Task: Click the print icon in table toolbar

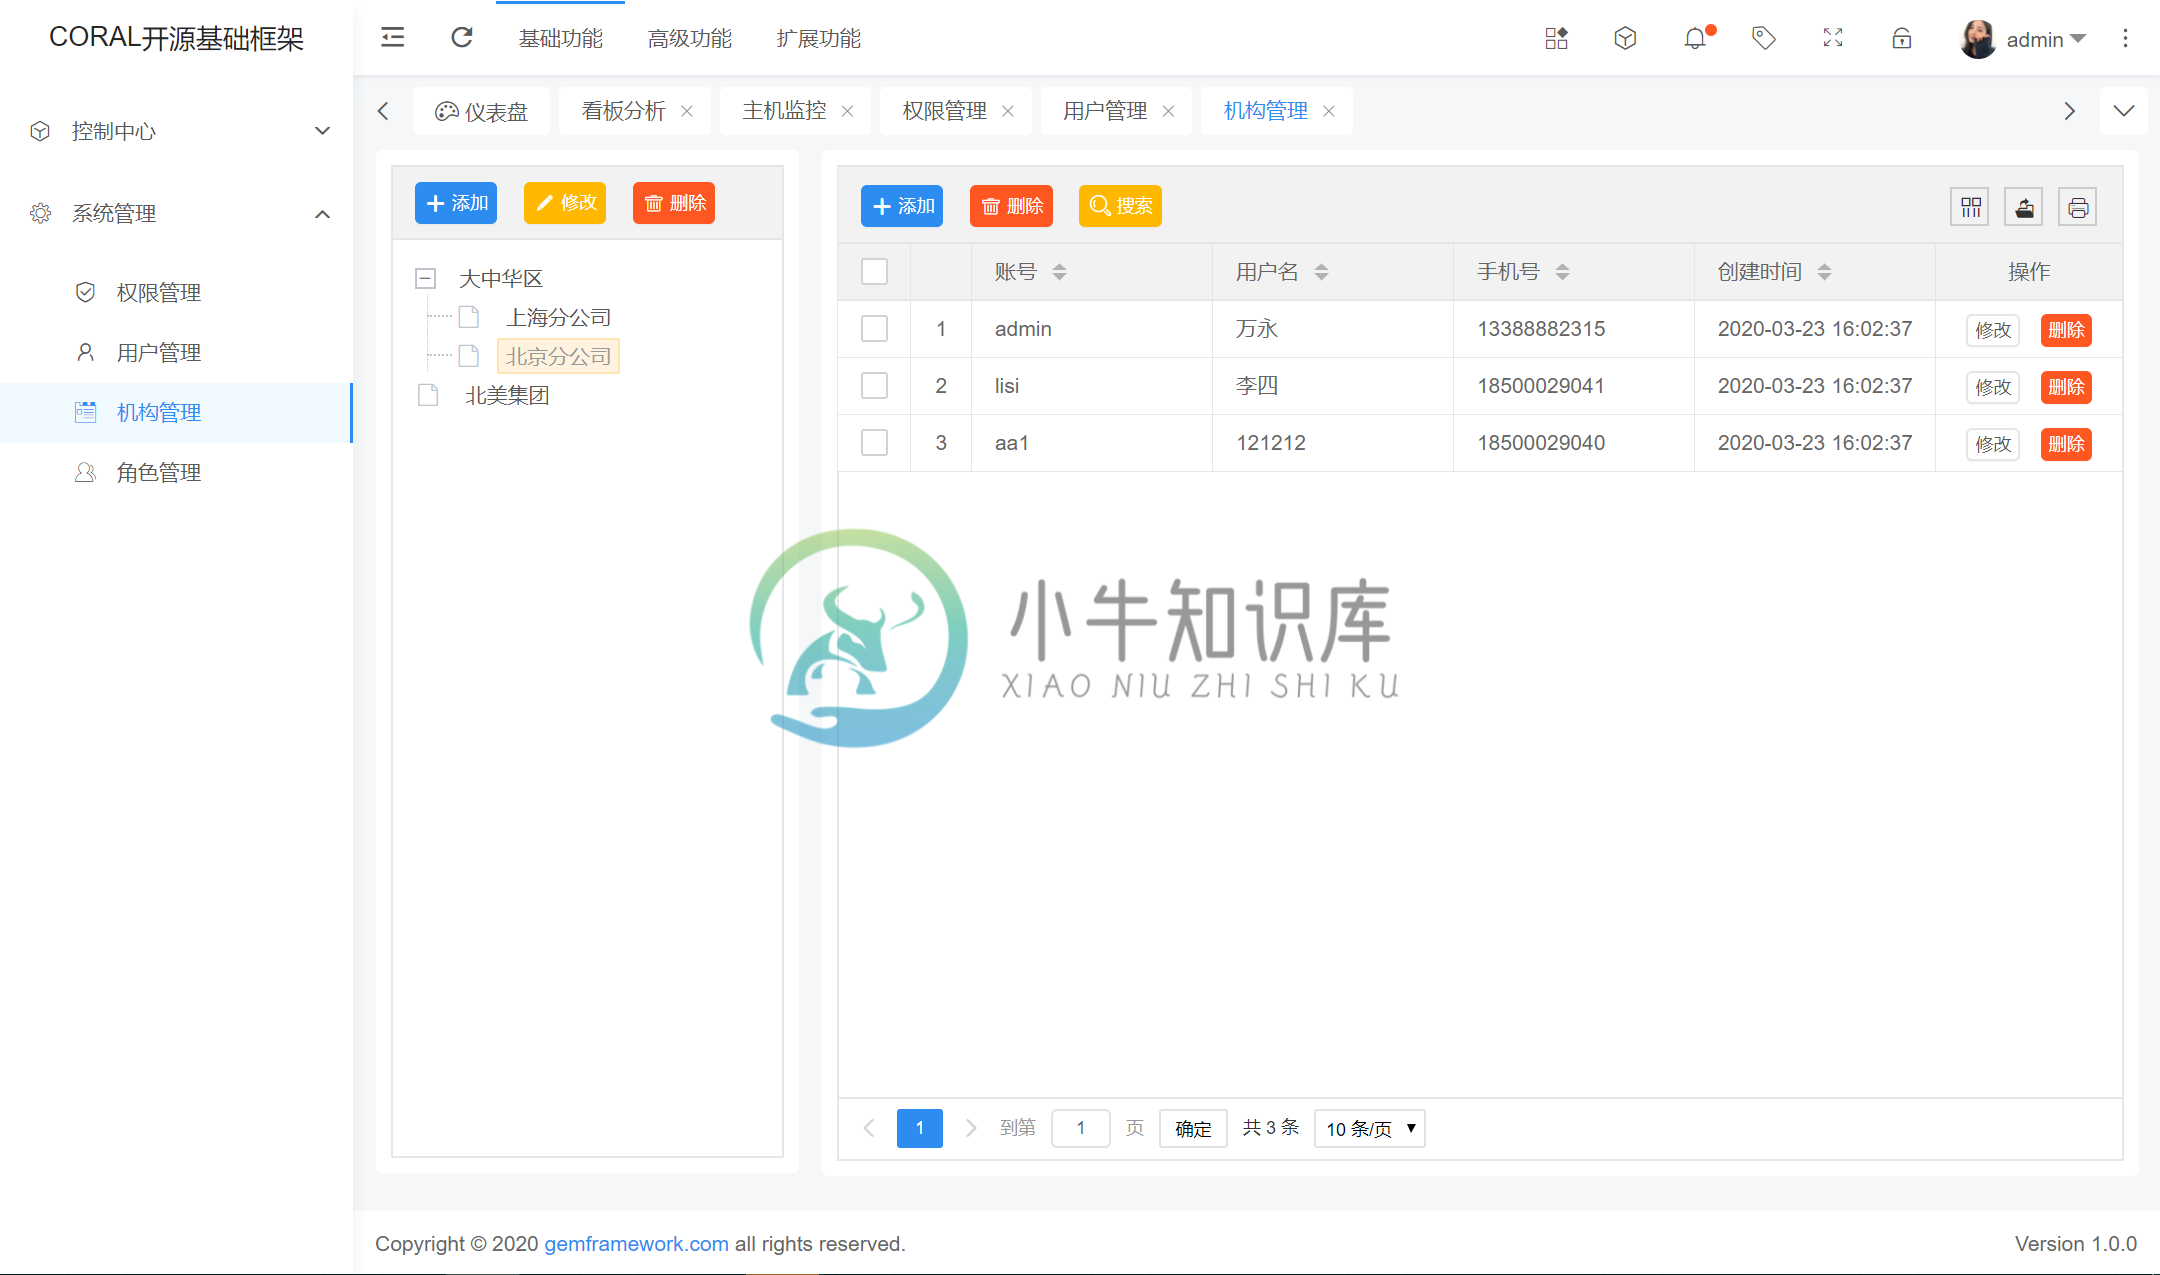Action: click(x=2078, y=207)
